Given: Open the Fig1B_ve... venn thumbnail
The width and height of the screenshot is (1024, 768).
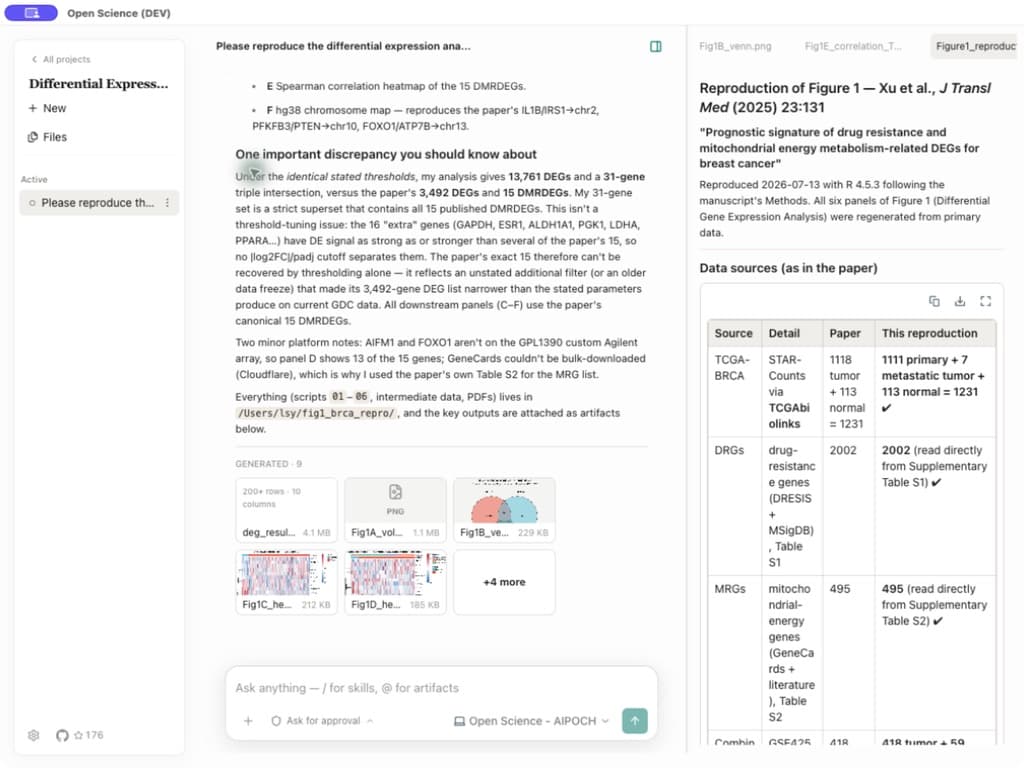Looking at the screenshot, I should (x=504, y=510).
